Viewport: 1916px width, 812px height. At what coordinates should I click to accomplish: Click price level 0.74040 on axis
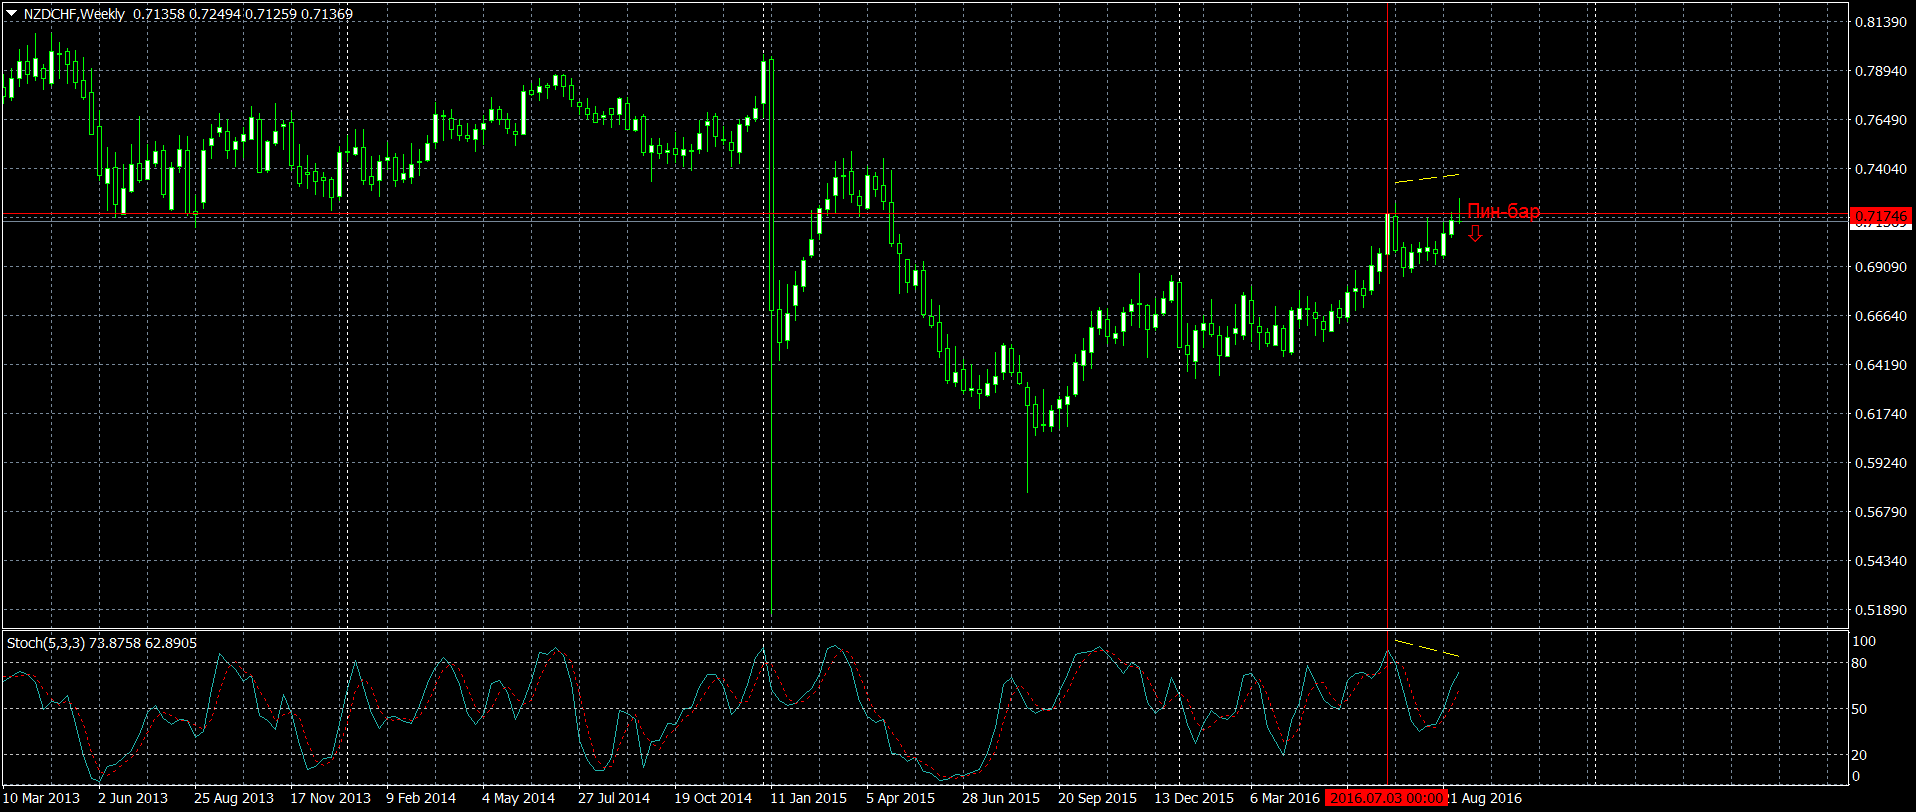tap(1880, 169)
